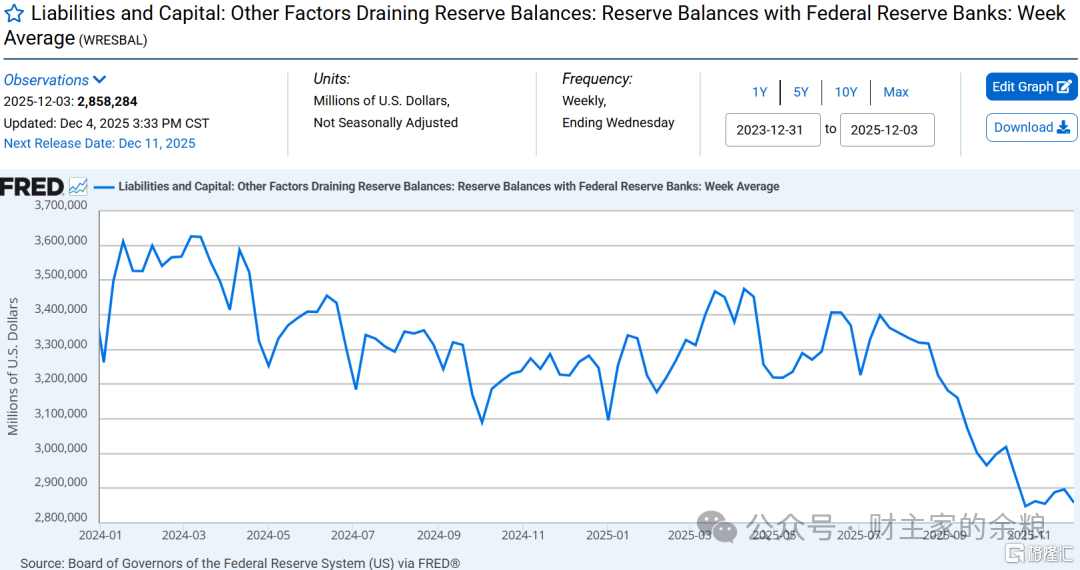The image size is (1080, 570).
Task: Click the end date field 2025-12-03
Action: [x=887, y=130]
